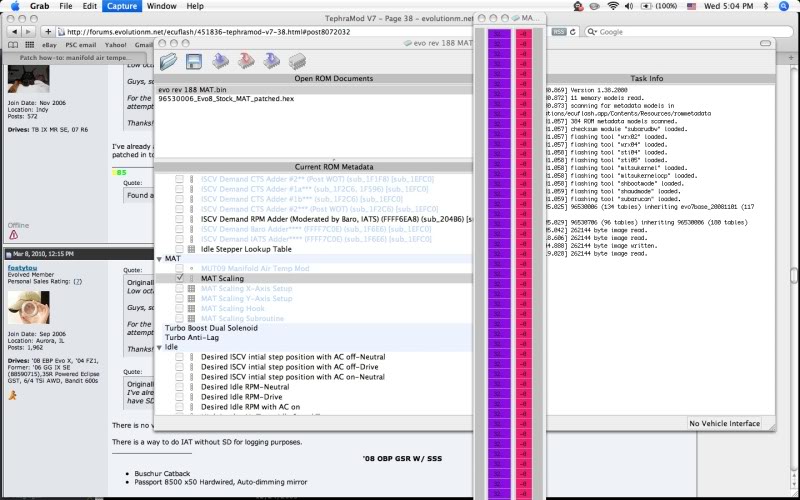Image resolution: width=800 pixels, height=500 pixels.
Task: Open the eBay bookmark
Action: 49,45
